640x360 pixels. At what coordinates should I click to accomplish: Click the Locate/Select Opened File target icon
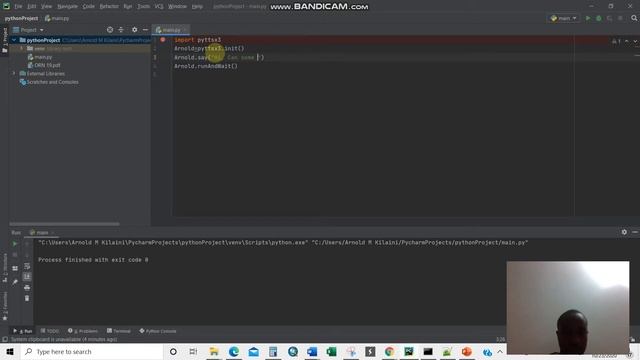[x=110, y=30]
